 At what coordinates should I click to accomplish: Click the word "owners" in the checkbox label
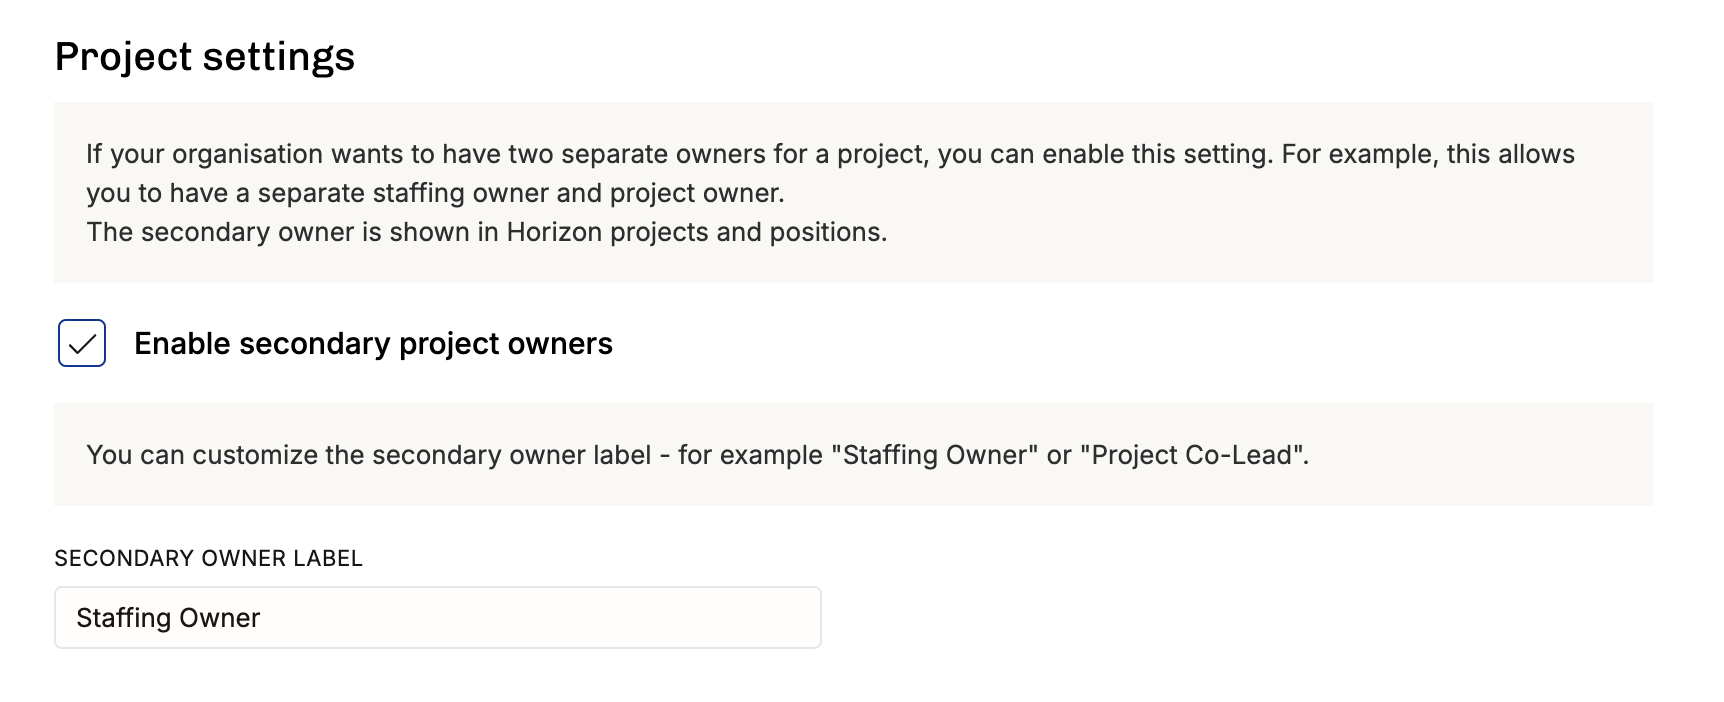coord(560,343)
